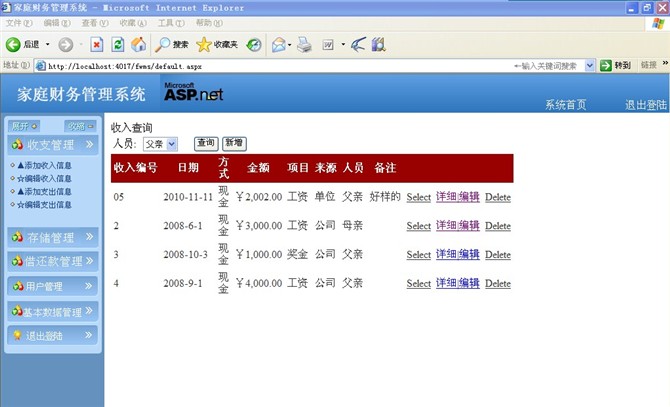
Task: Expand the 基本数据管理 sidebar panel
Action: pyautogui.click(x=89, y=310)
